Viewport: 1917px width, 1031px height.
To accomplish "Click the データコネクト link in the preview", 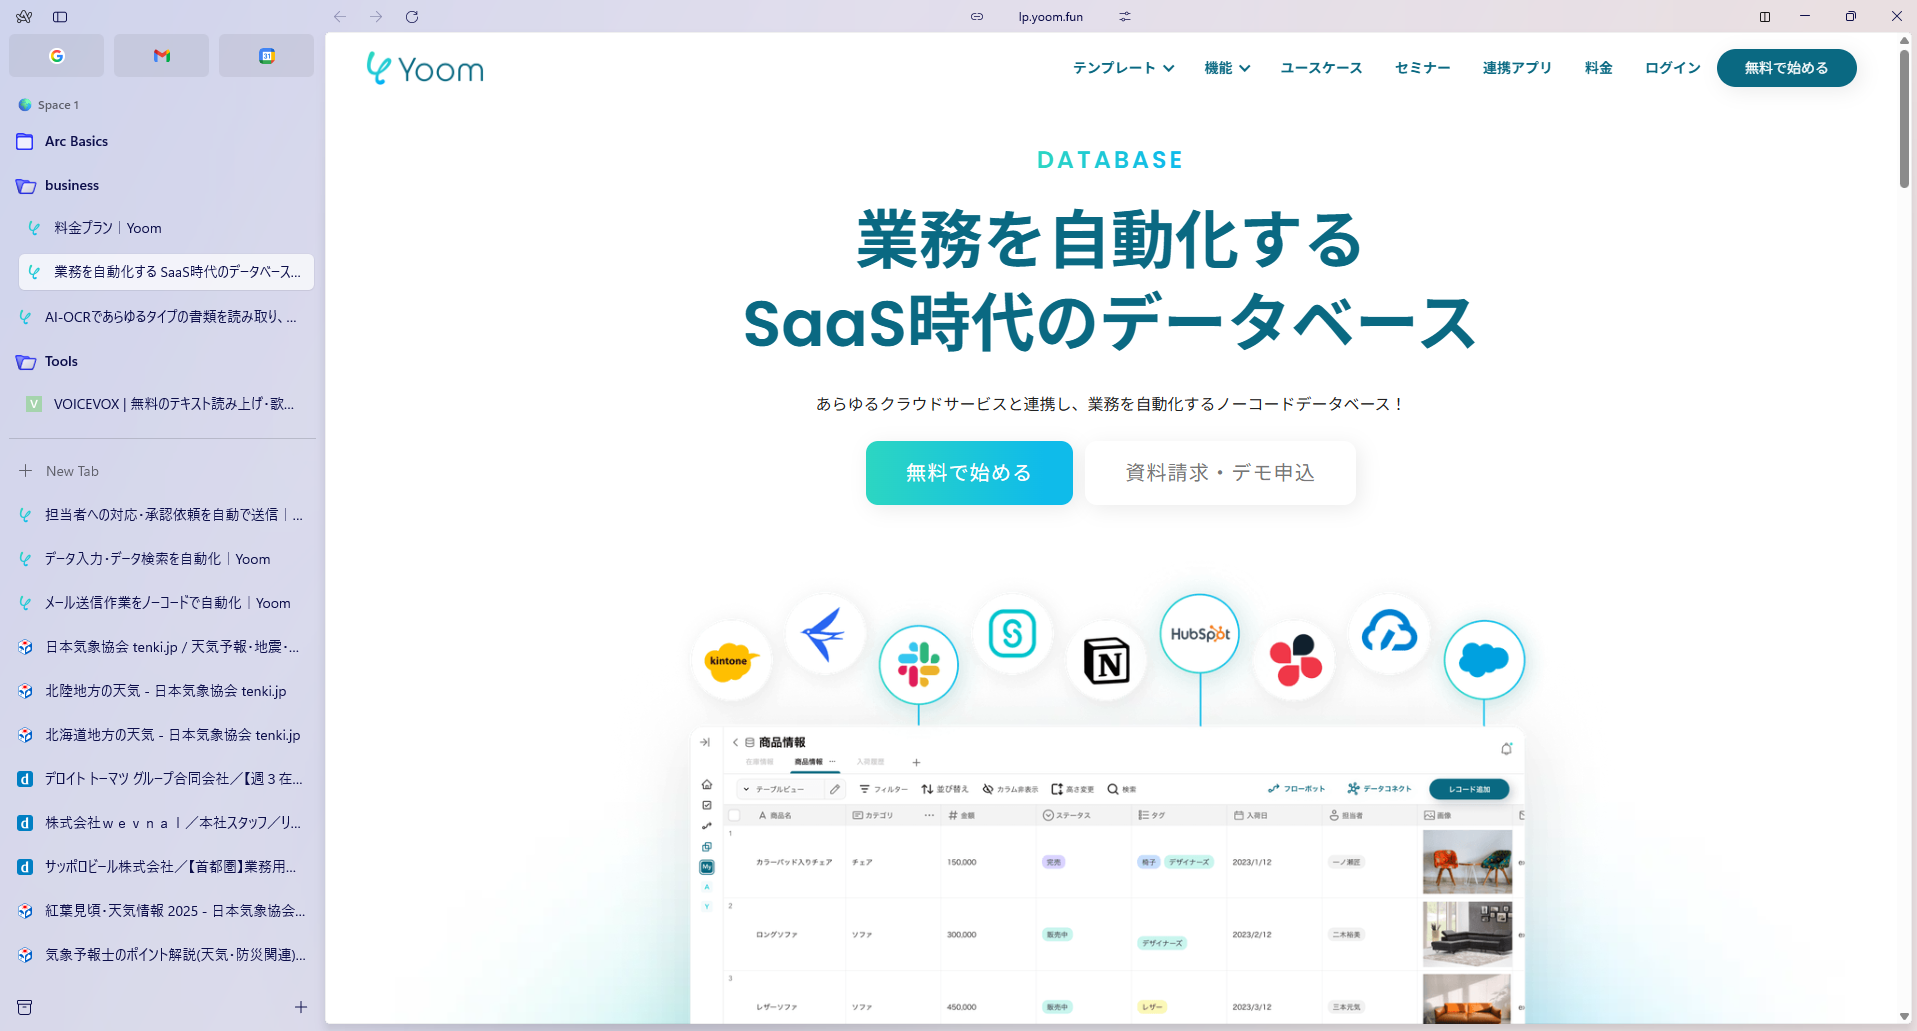I will (1379, 789).
